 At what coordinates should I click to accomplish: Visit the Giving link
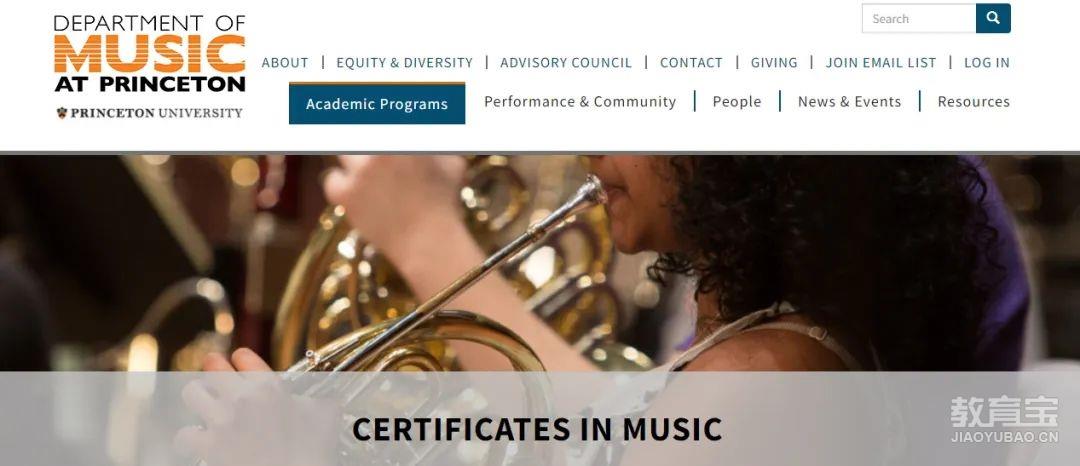click(x=773, y=63)
